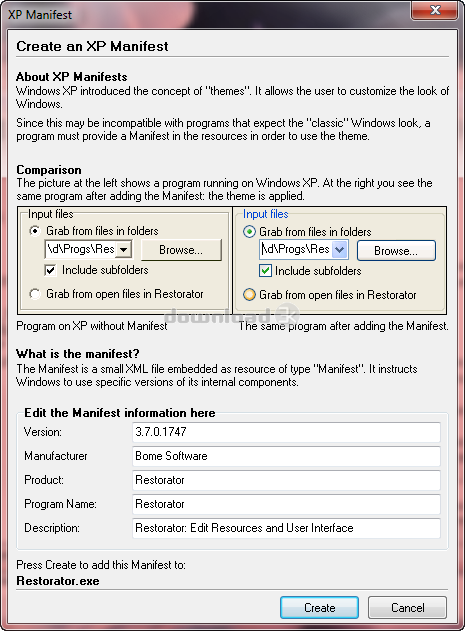Screen dimensions: 465x631
Task: Open themed blue folder path dropdown arrow
Action: [x=340, y=250]
